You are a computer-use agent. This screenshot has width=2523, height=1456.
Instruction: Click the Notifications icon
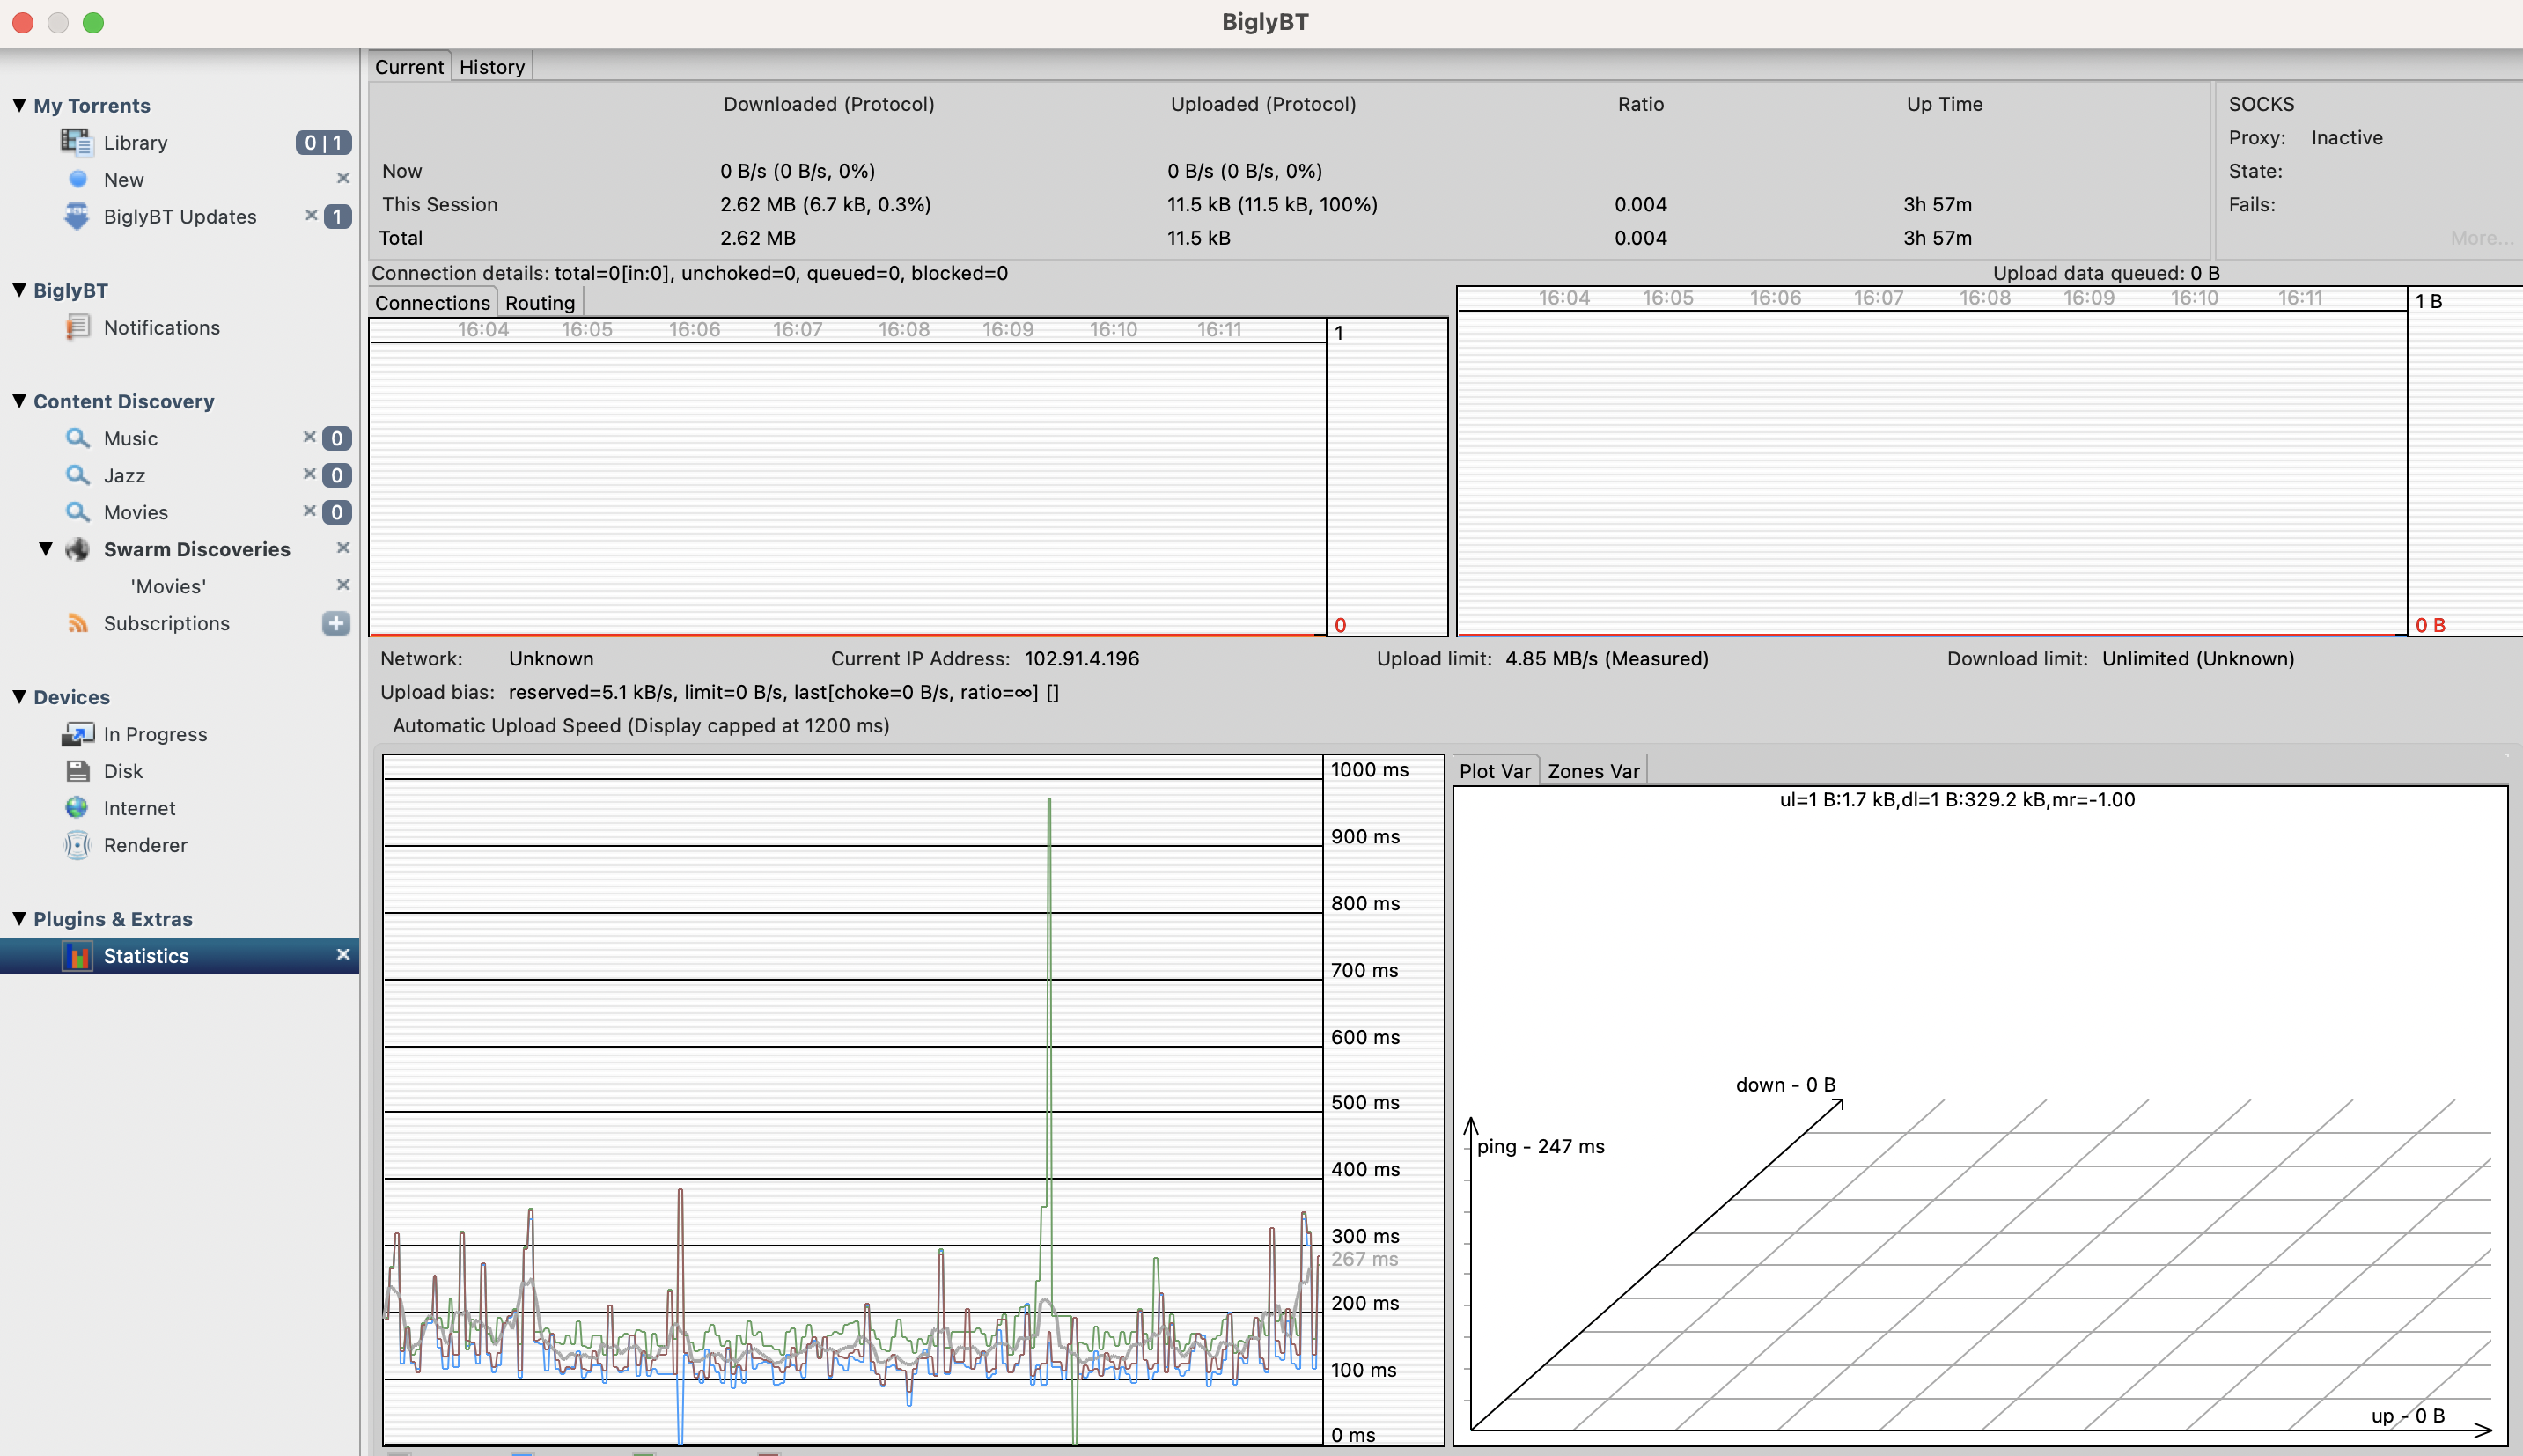pos(77,327)
